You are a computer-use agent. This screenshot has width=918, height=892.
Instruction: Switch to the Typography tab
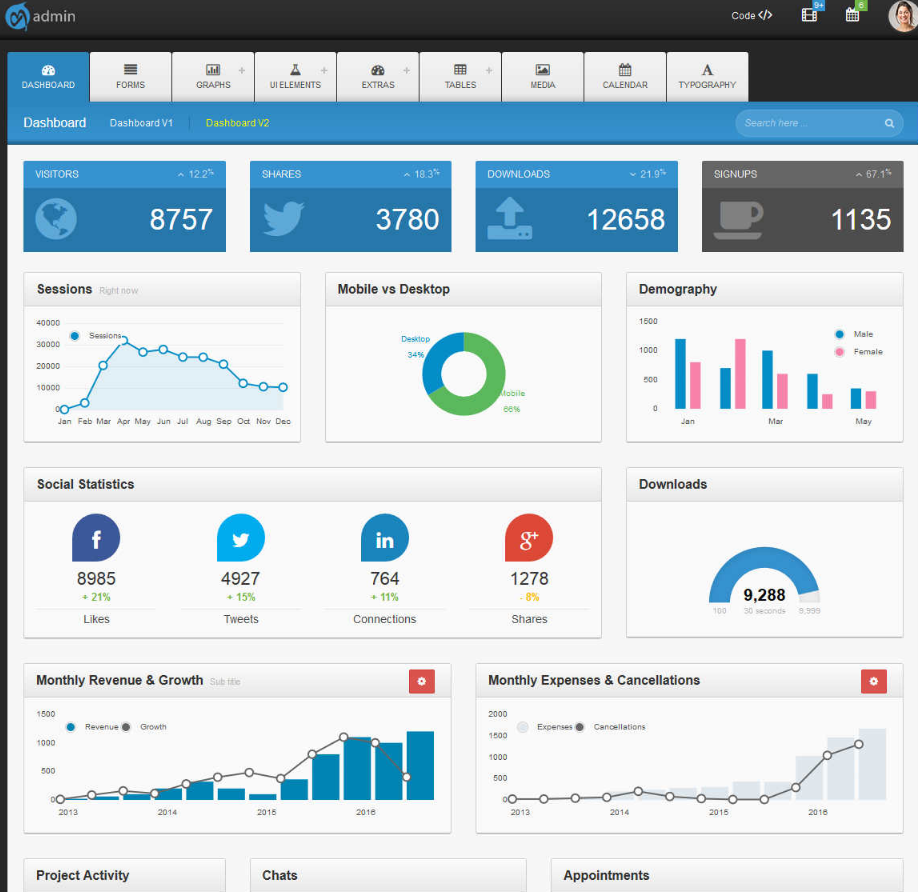[707, 77]
